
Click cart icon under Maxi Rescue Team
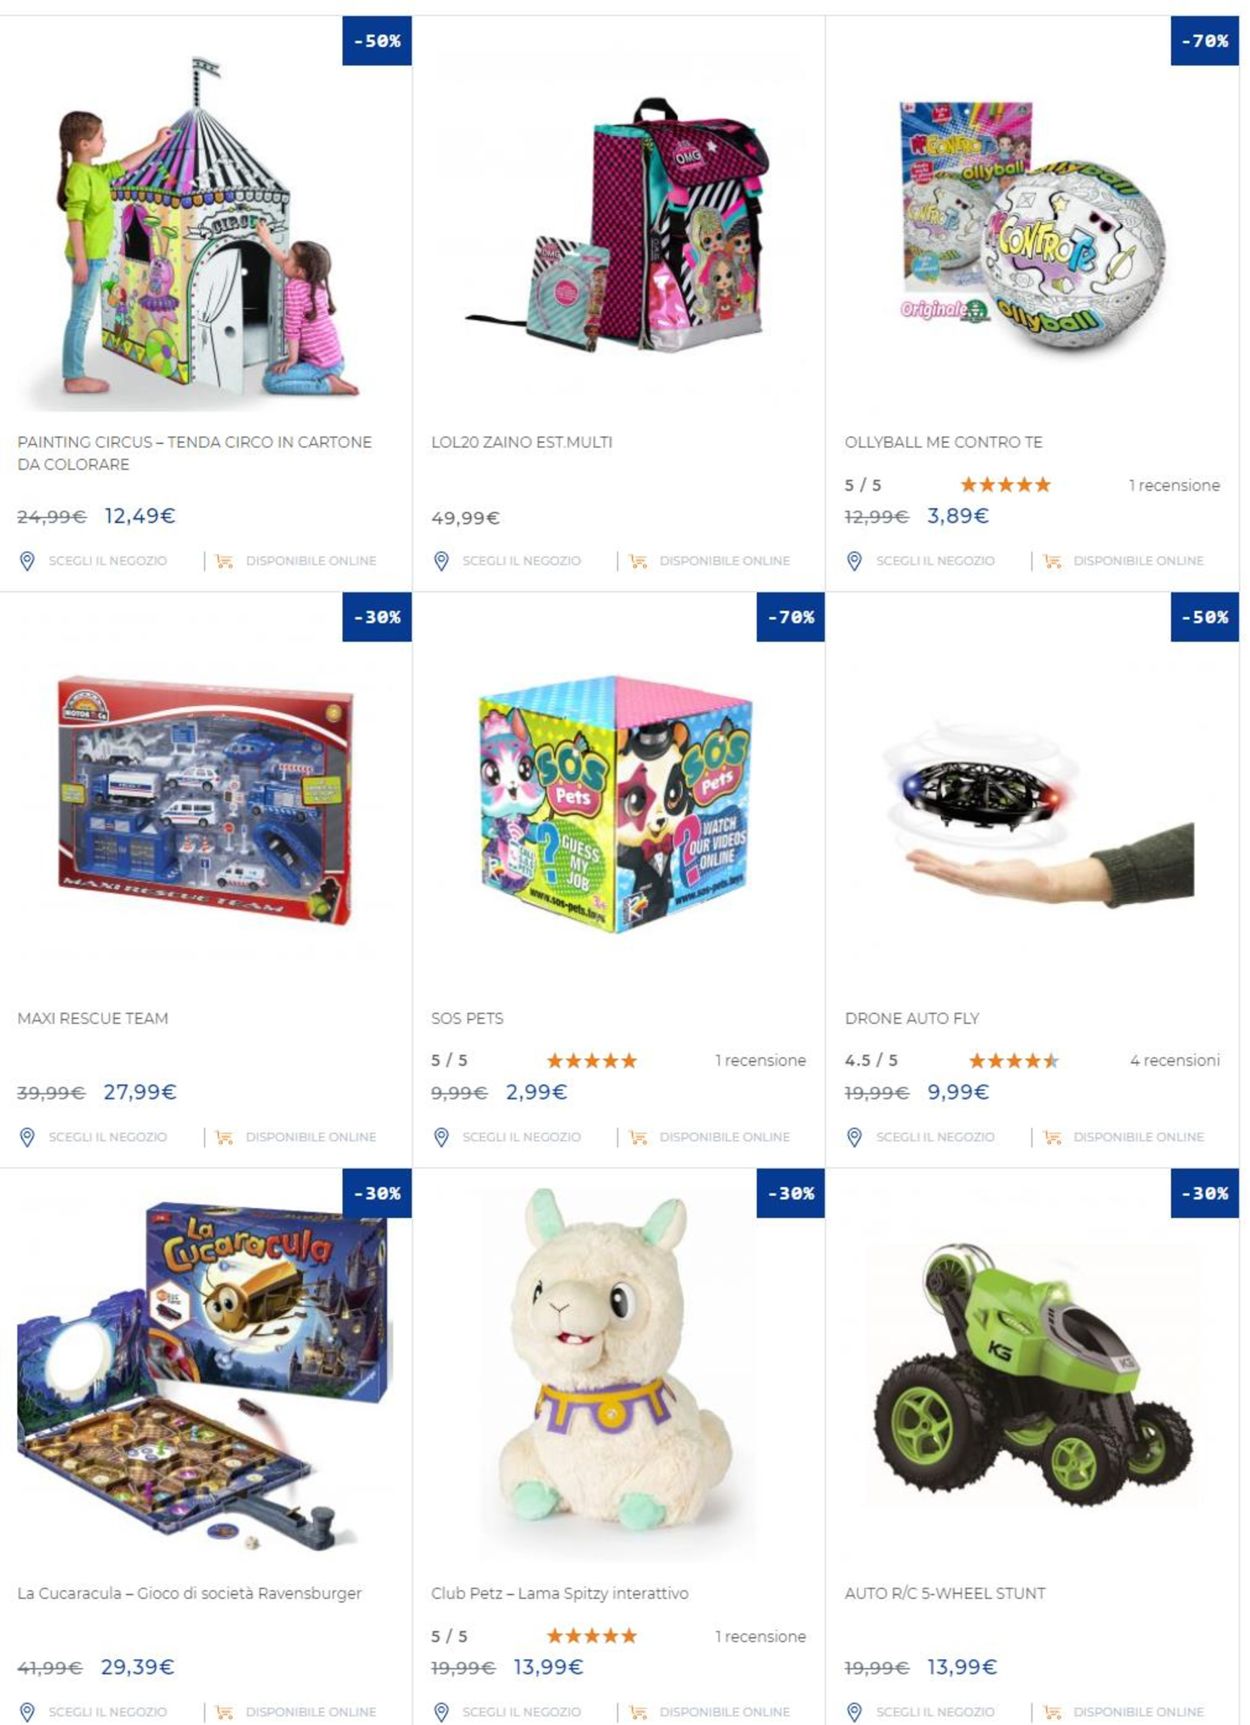click(x=224, y=1137)
